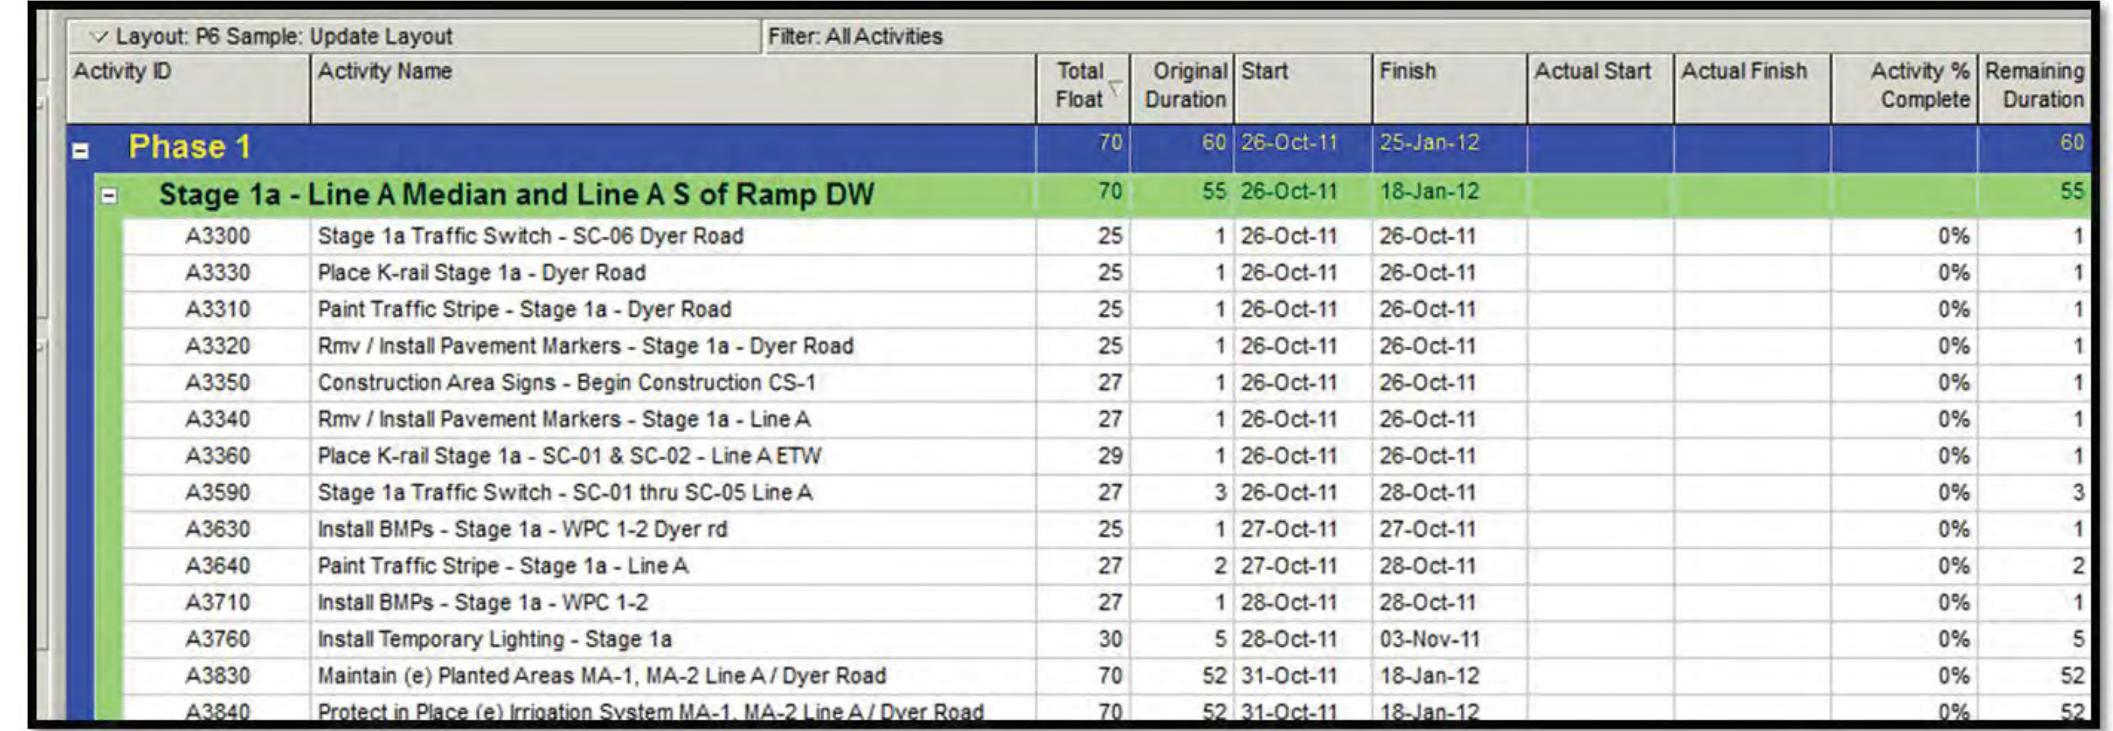
Task: Sort by the Total Float column header
Action: pyautogui.click(x=1080, y=86)
